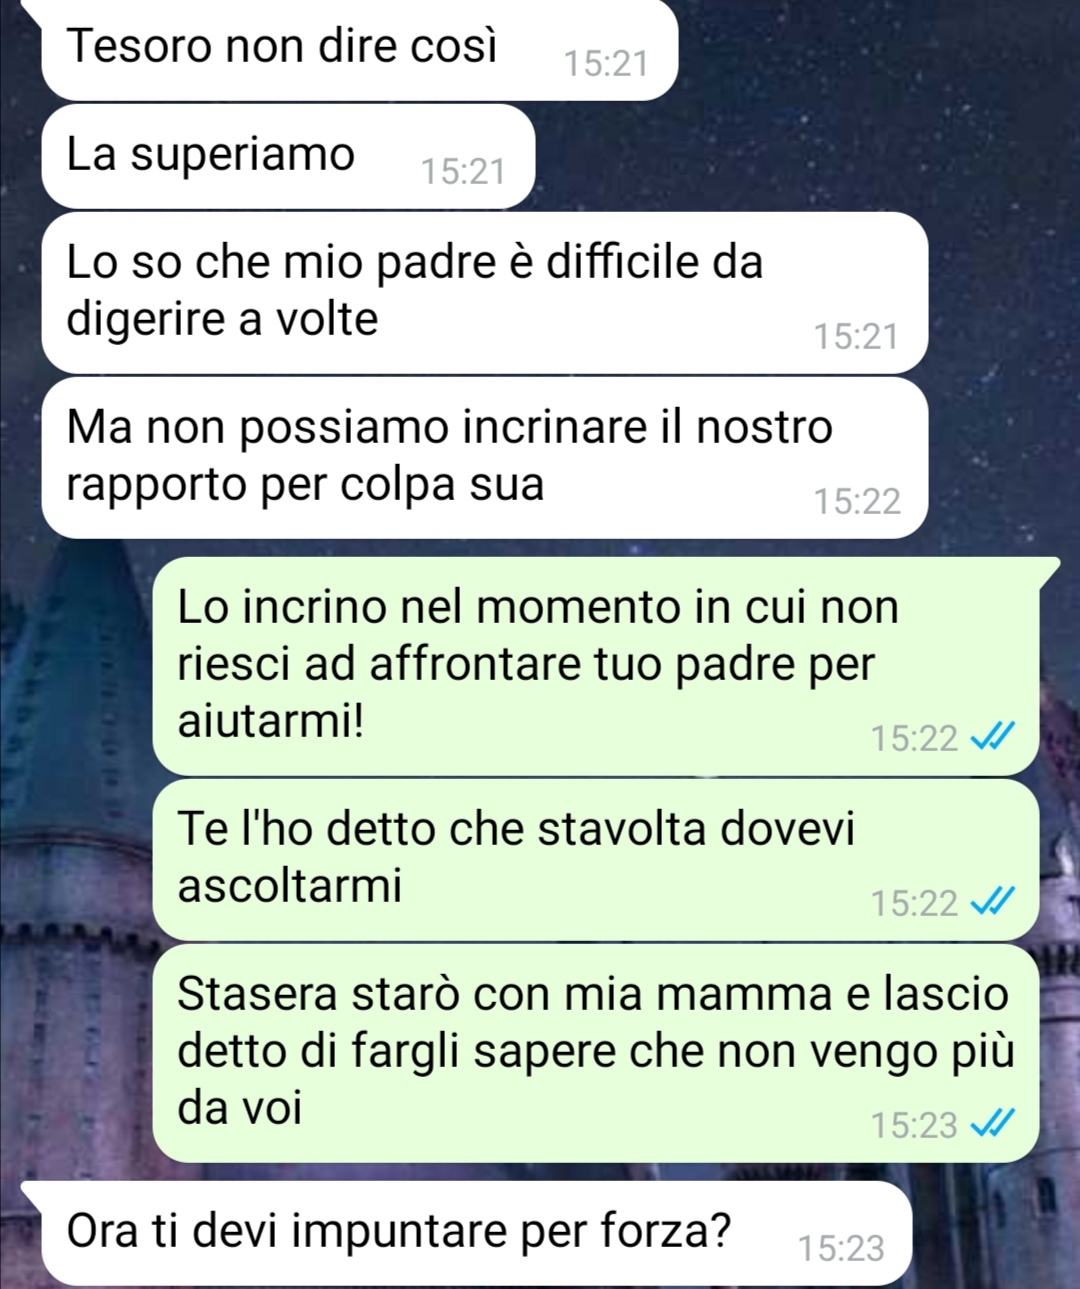
Task: Tap the 15:23 timestamp beside 'da voi'
Action: coord(914,1125)
